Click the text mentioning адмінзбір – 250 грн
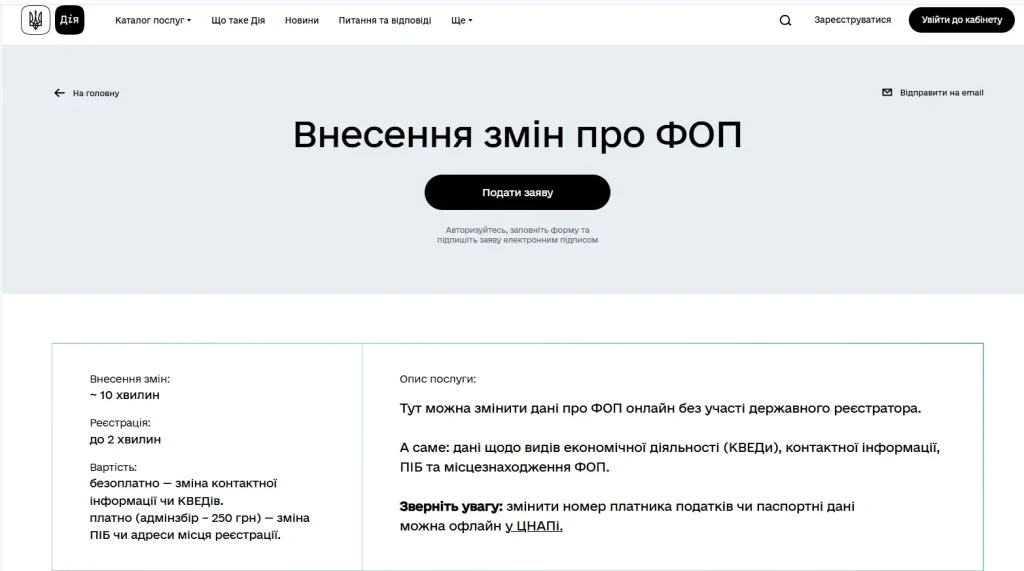This screenshot has height=571, width=1024. pos(200,526)
